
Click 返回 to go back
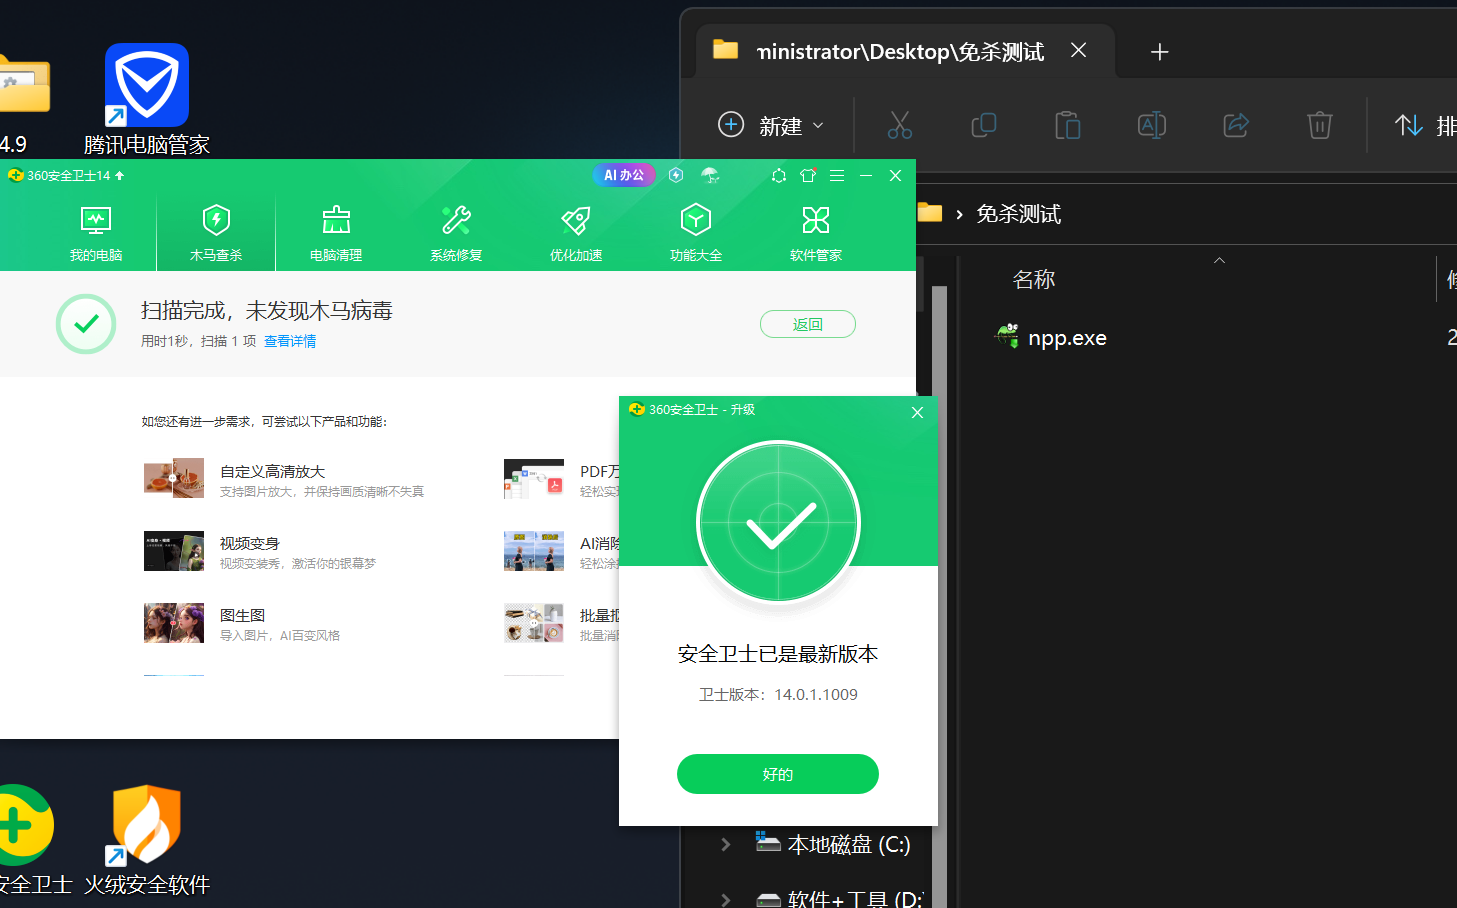(x=807, y=324)
